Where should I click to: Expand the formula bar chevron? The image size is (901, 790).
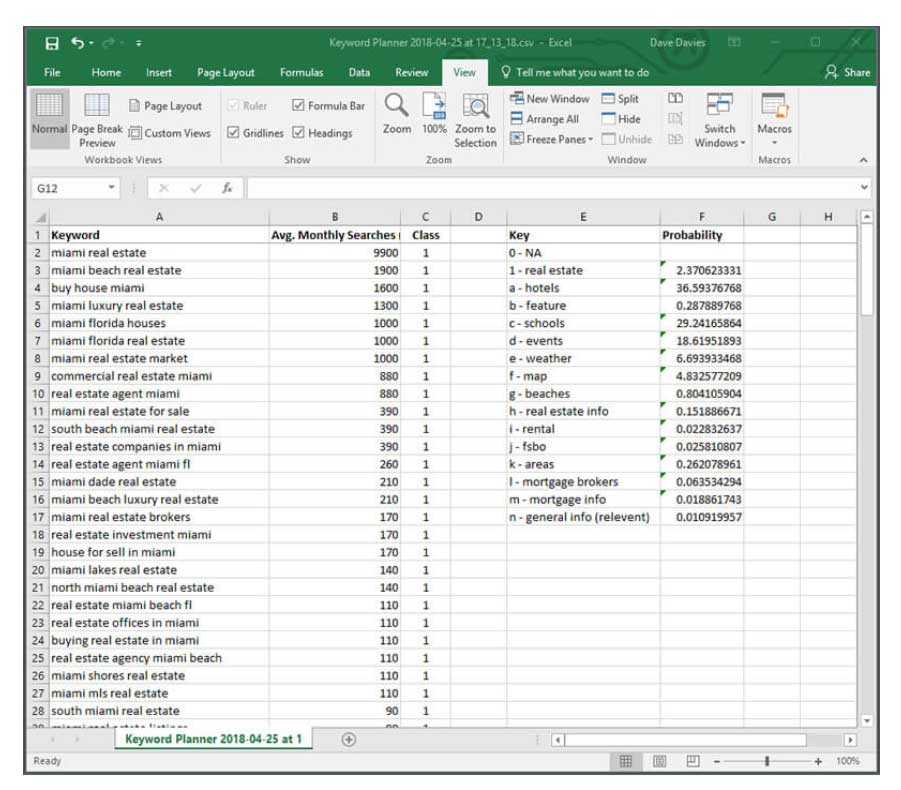864,188
